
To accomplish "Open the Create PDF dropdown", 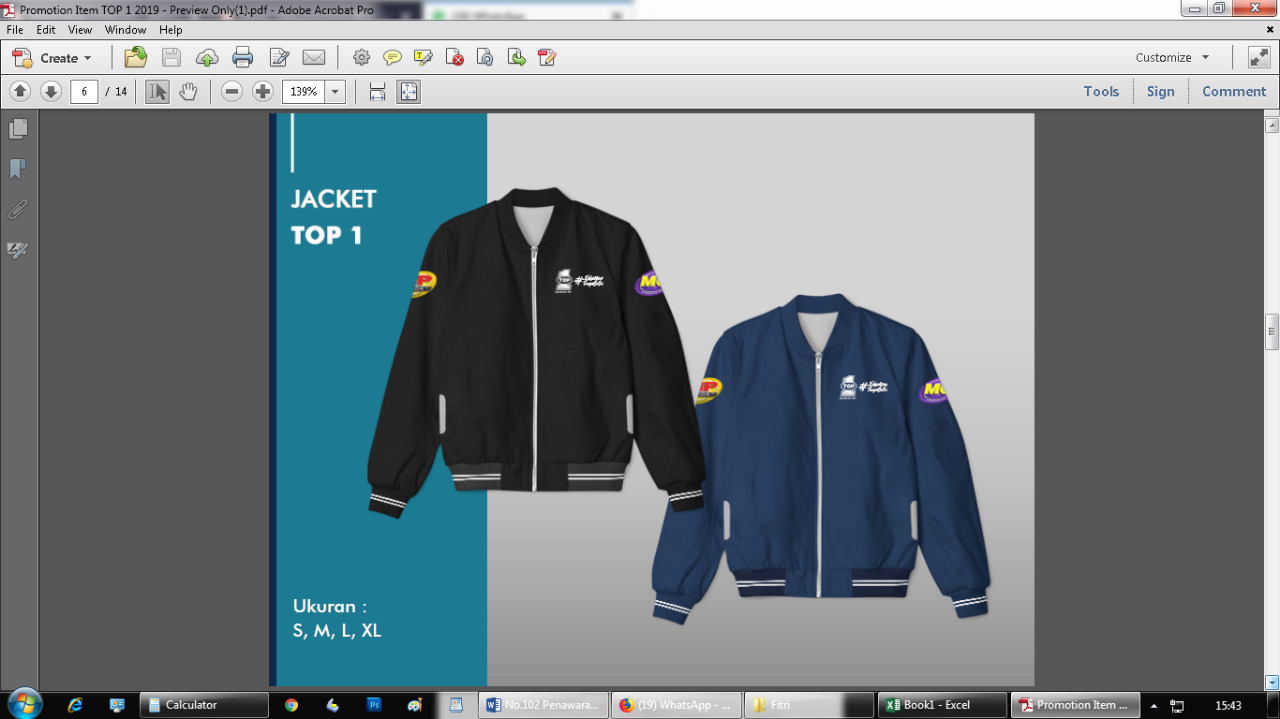I will [52, 58].
